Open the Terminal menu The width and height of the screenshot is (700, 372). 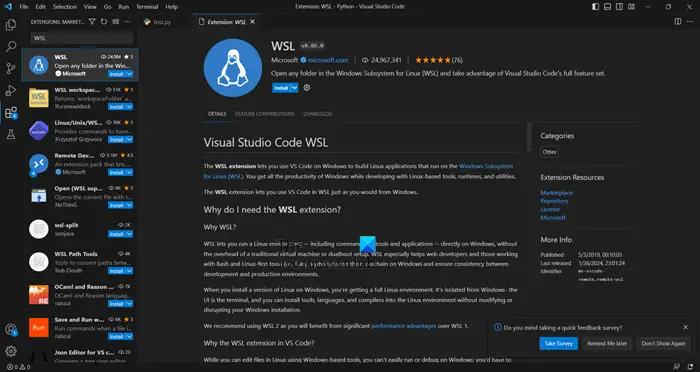pos(147,7)
